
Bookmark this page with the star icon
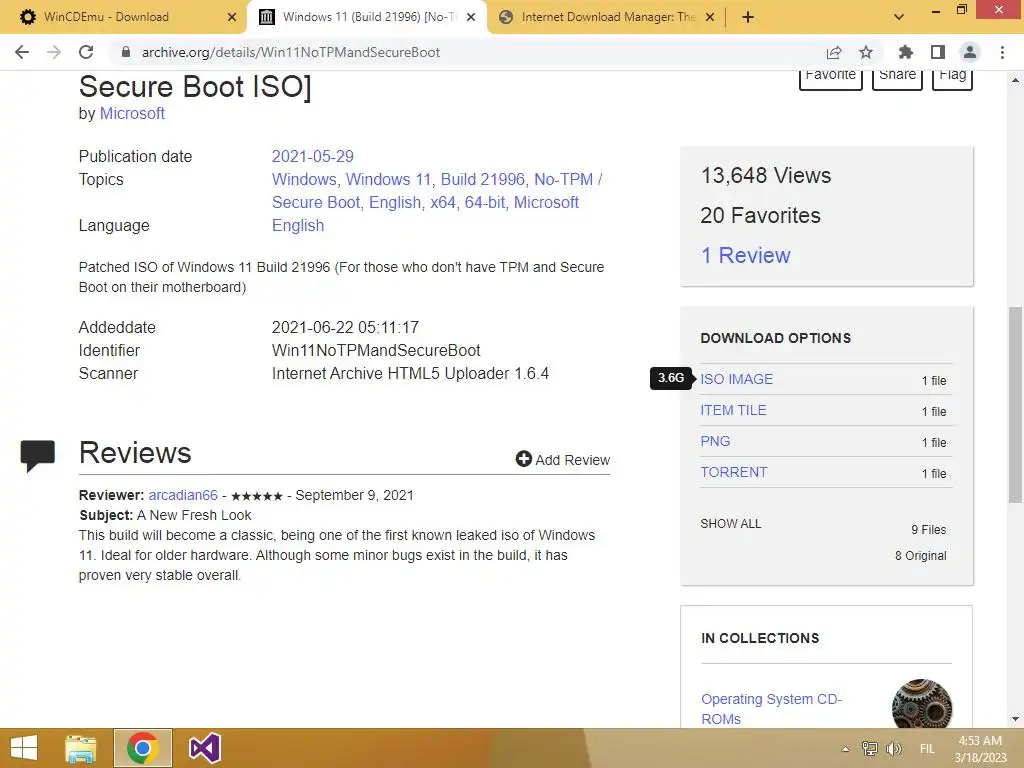tap(866, 52)
